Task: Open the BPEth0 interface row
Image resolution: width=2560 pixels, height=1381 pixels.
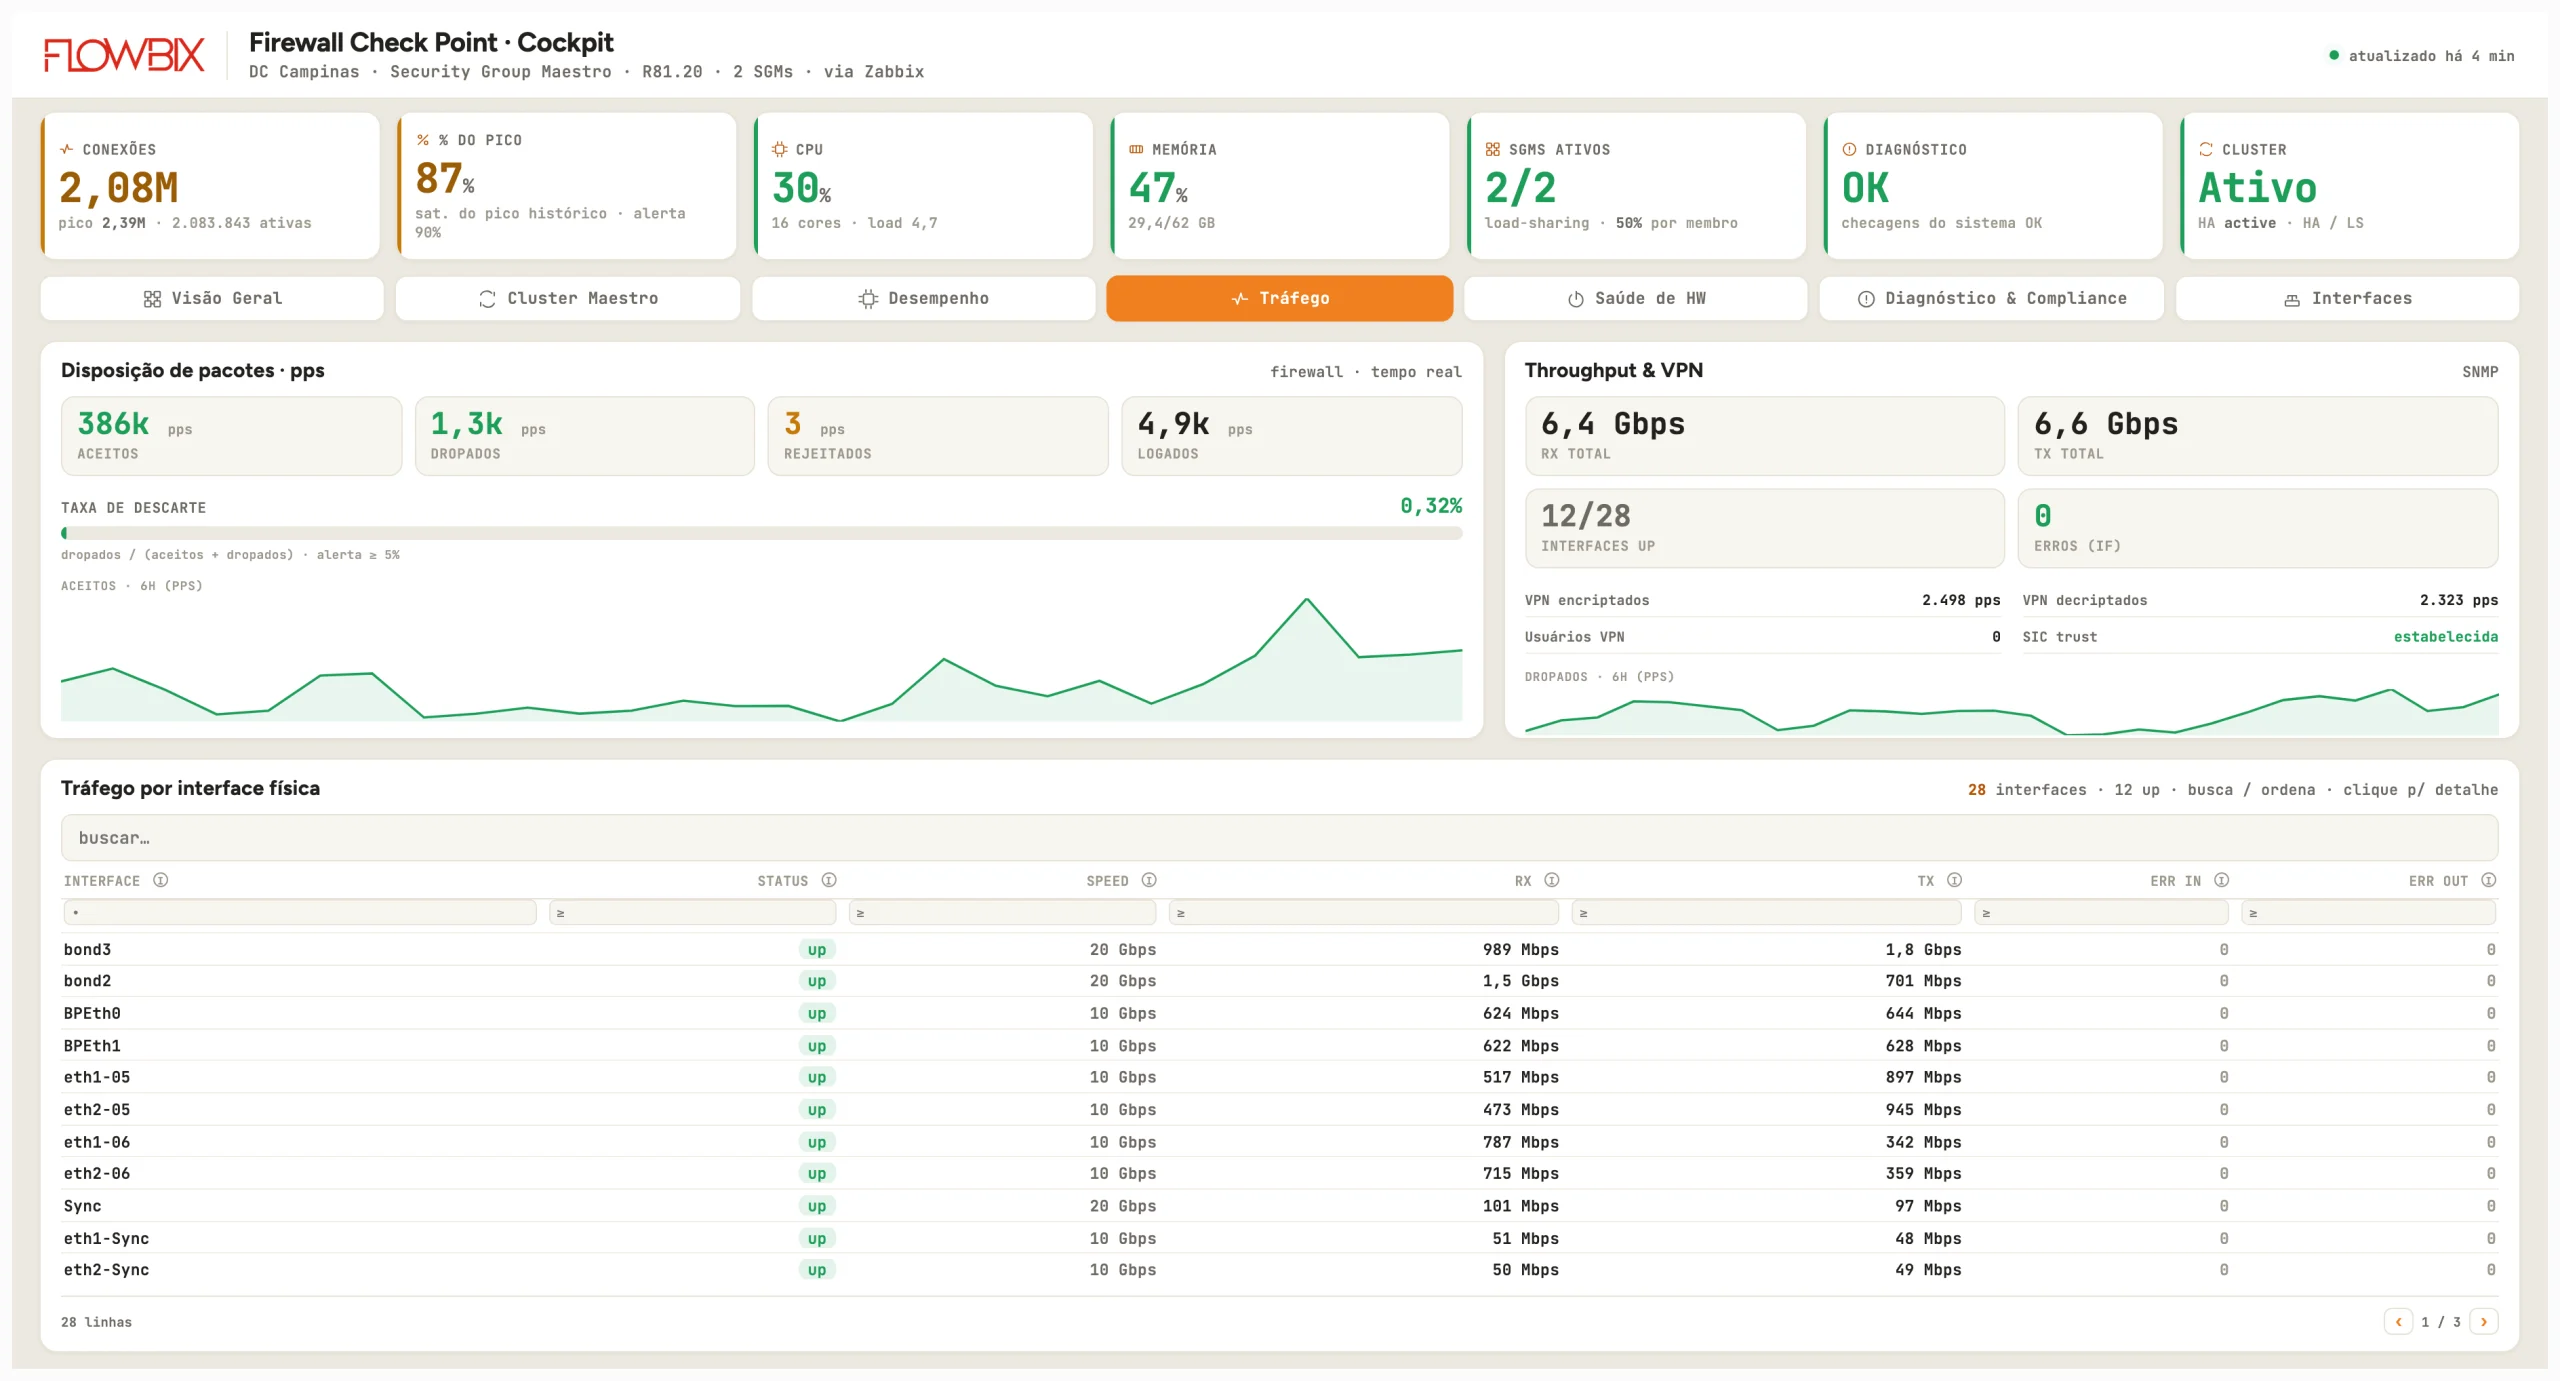Action: pos(1280,1014)
